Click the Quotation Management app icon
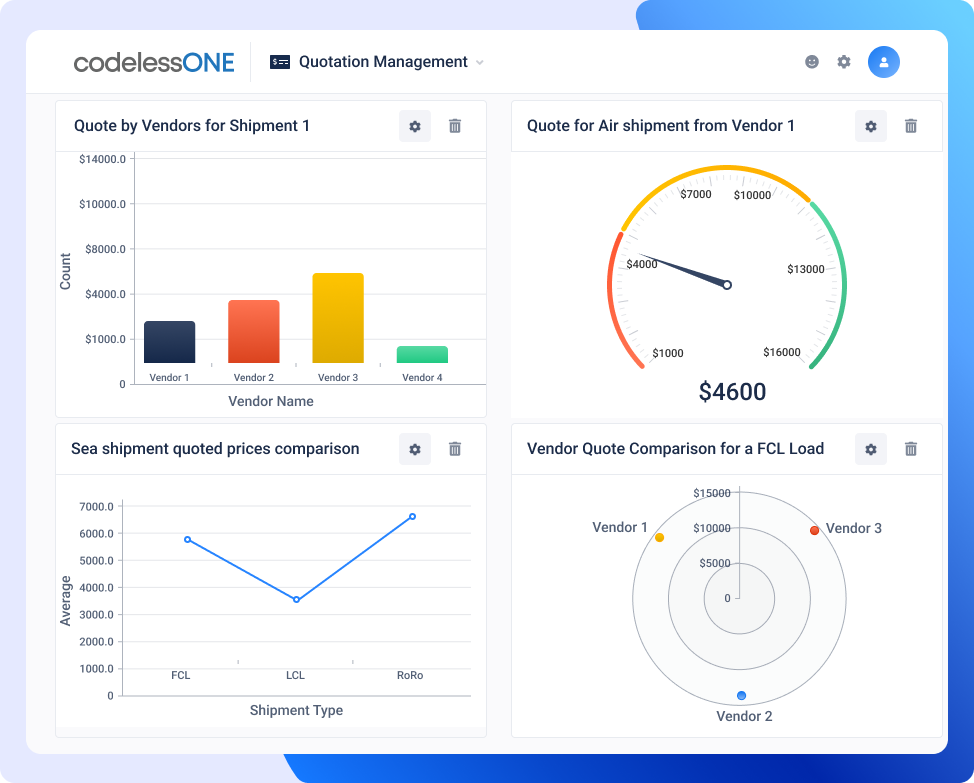Image resolution: width=974 pixels, height=783 pixels. [280, 62]
